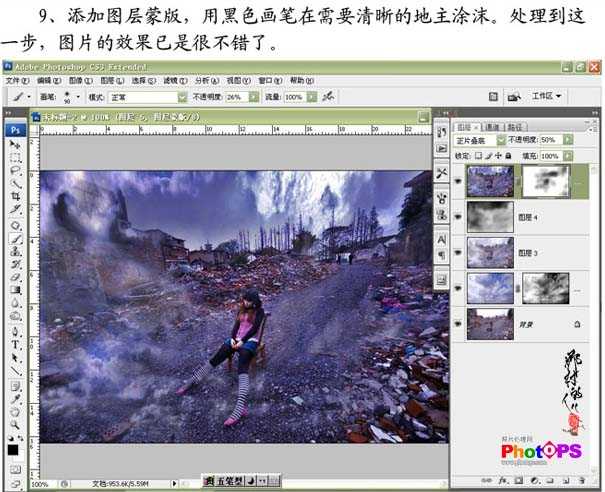Click brush opacity 26% field
This screenshot has width=605, height=492.
tap(236, 97)
